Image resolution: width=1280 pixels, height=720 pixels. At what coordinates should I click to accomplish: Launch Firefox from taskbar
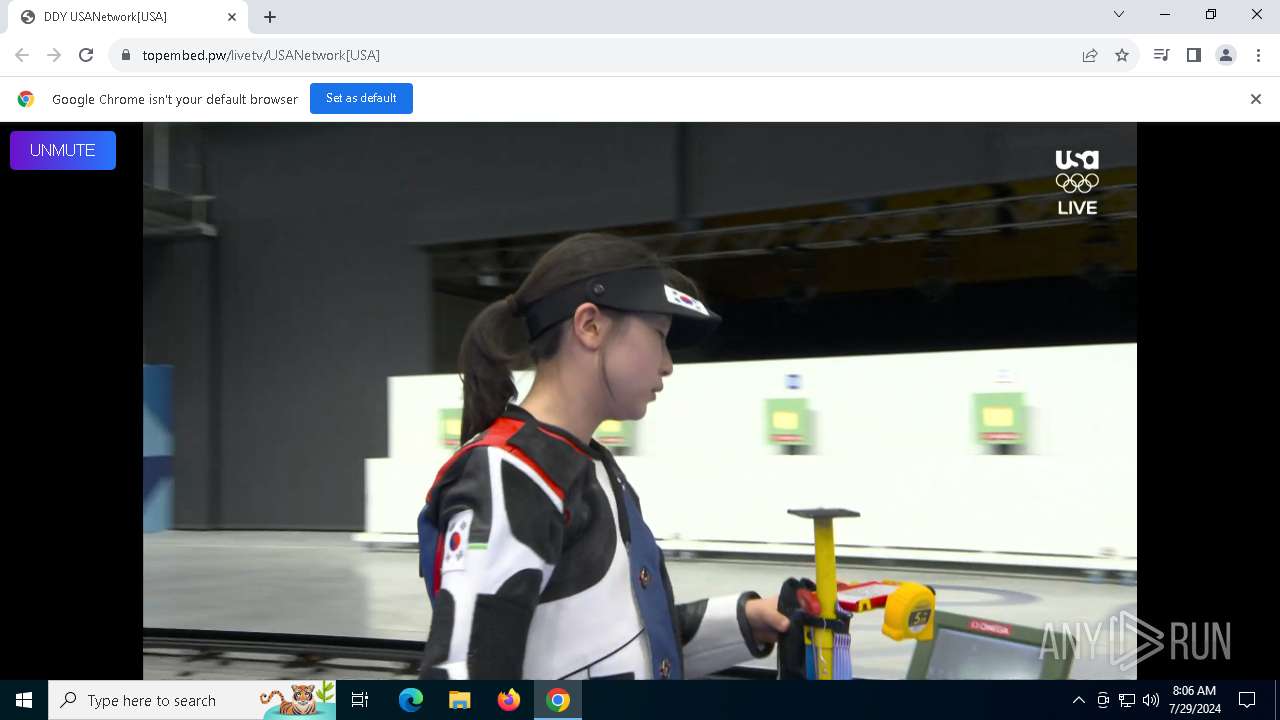509,700
